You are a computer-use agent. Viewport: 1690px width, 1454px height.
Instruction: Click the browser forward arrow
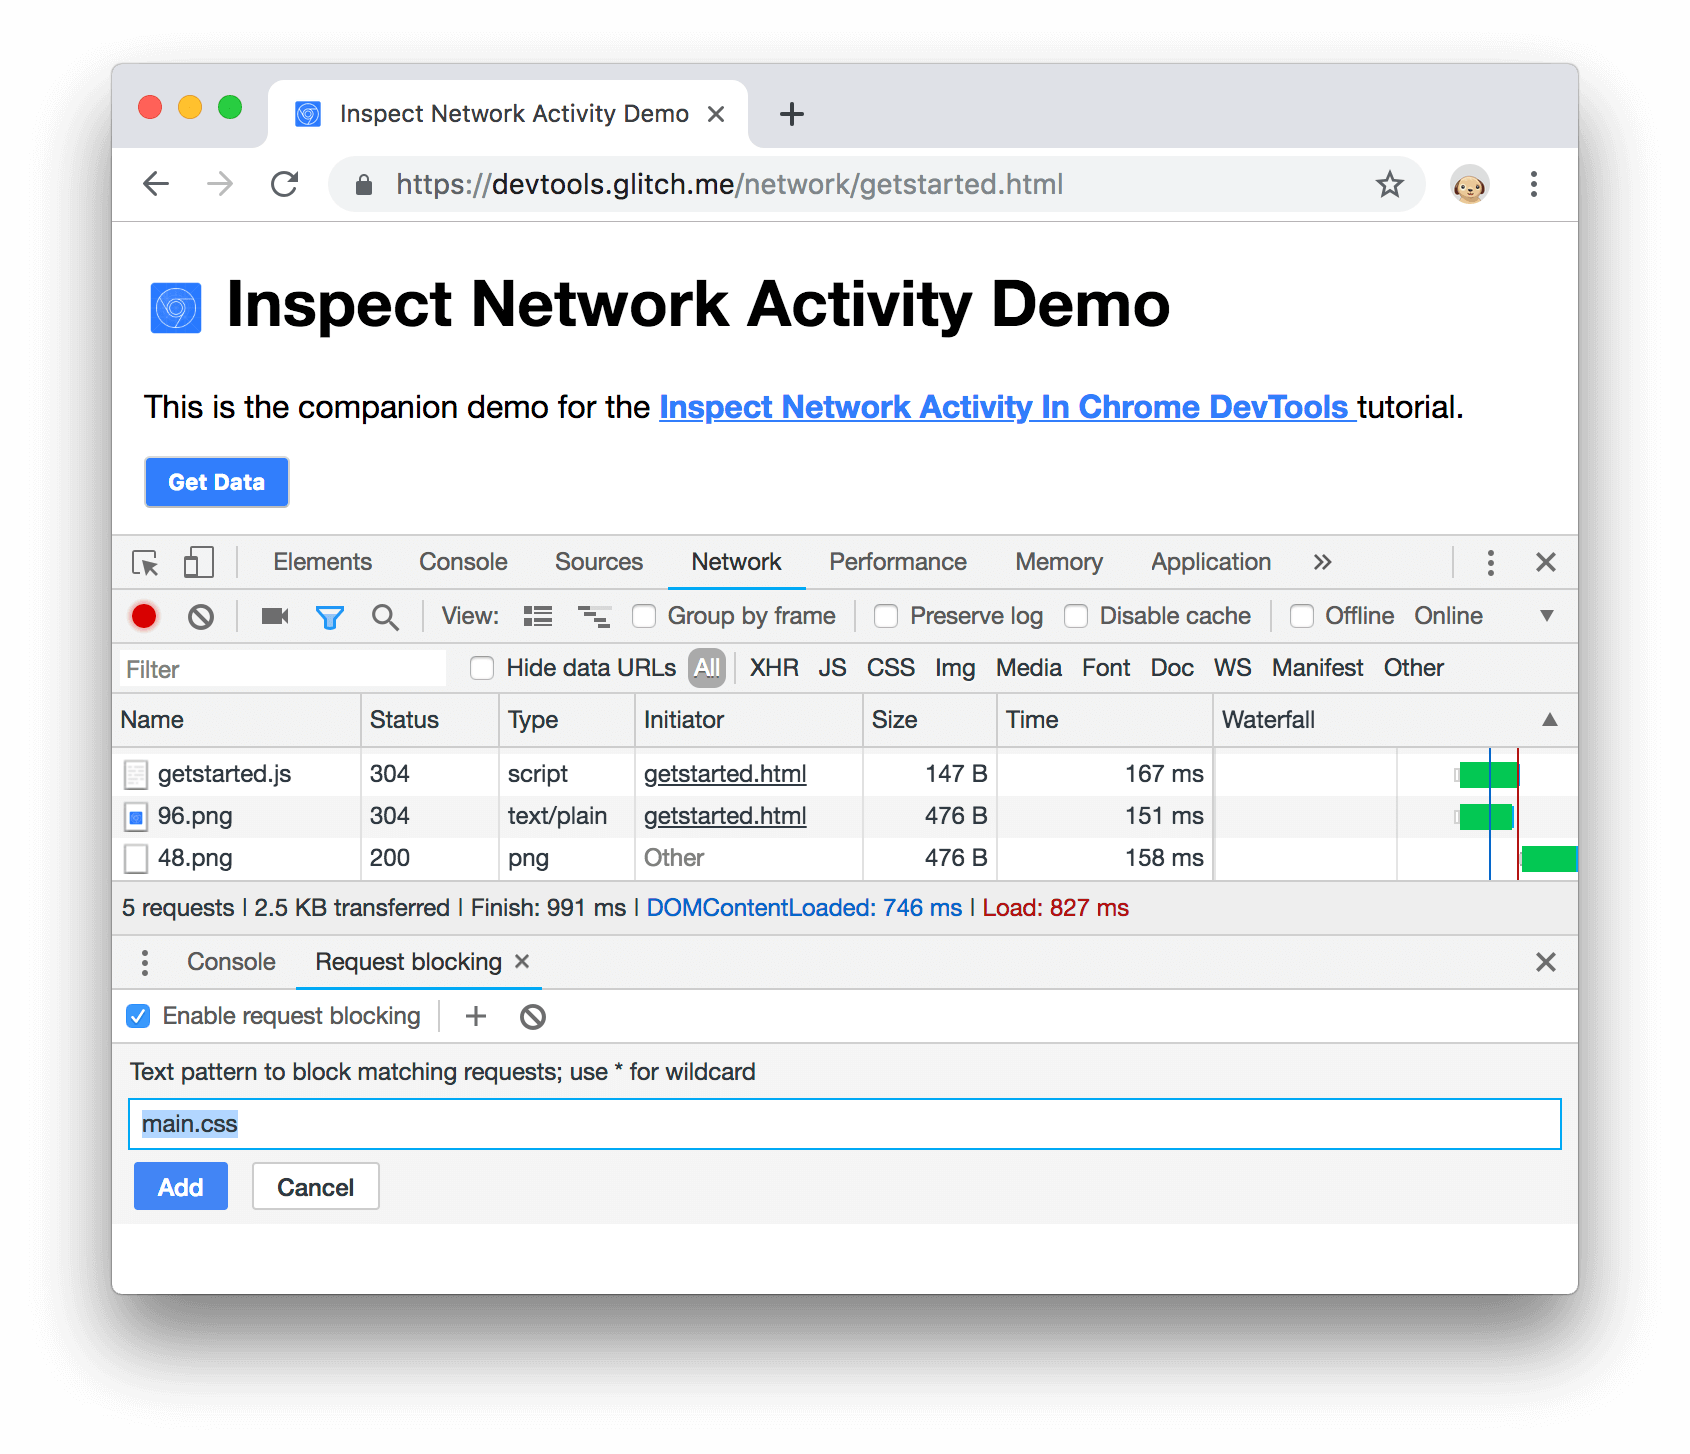point(220,184)
